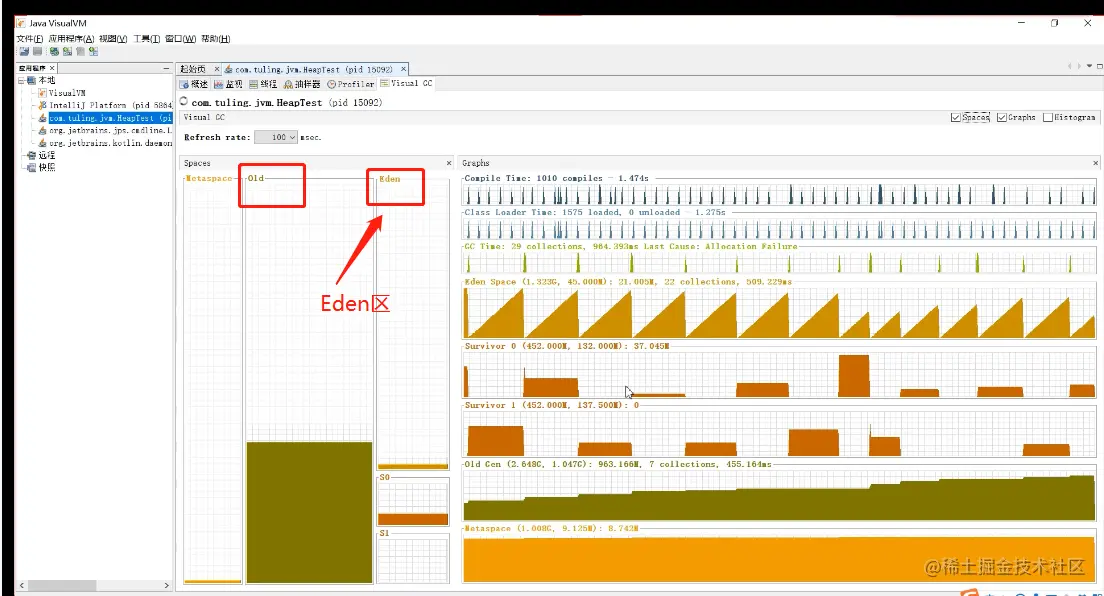1104x596 pixels.
Task: Click the Metaspace graph
Action: (x=779, y=558)
